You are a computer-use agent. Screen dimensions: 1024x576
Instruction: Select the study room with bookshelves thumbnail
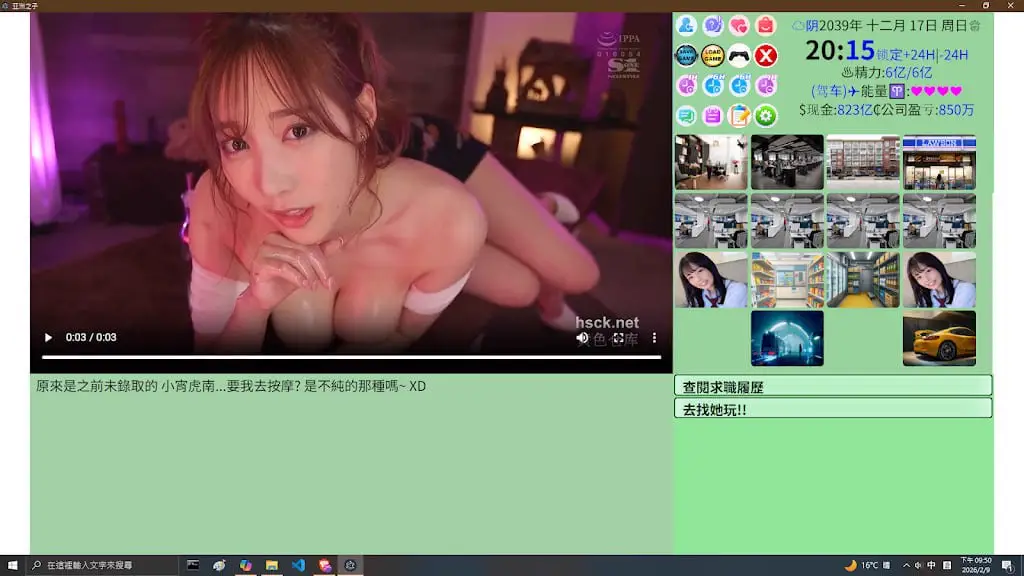(x=711, y=163)
